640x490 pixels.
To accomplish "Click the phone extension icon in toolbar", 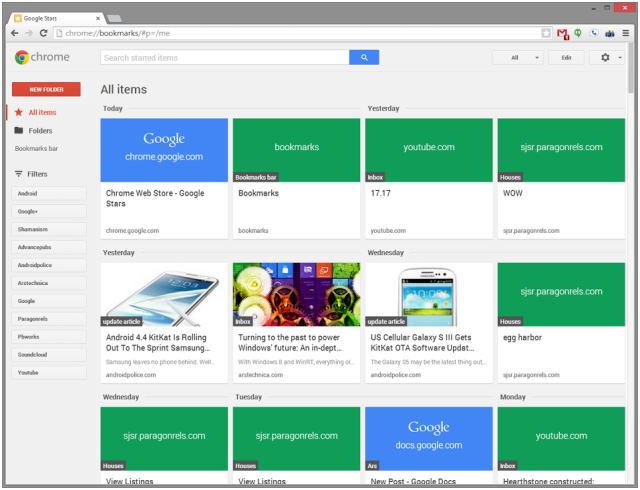I will (x=594, y=33).
